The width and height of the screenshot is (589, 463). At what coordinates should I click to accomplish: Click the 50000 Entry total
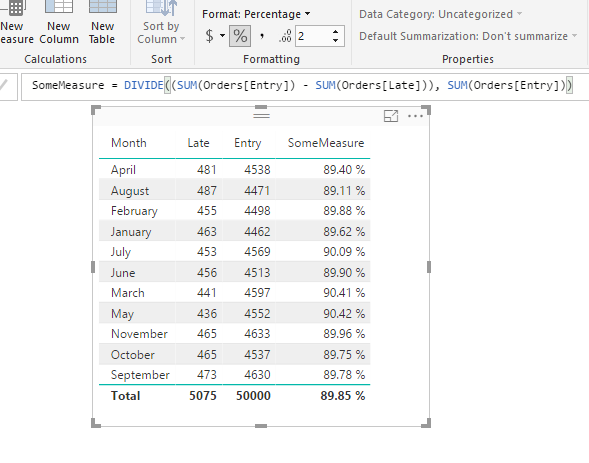point(253,396)
